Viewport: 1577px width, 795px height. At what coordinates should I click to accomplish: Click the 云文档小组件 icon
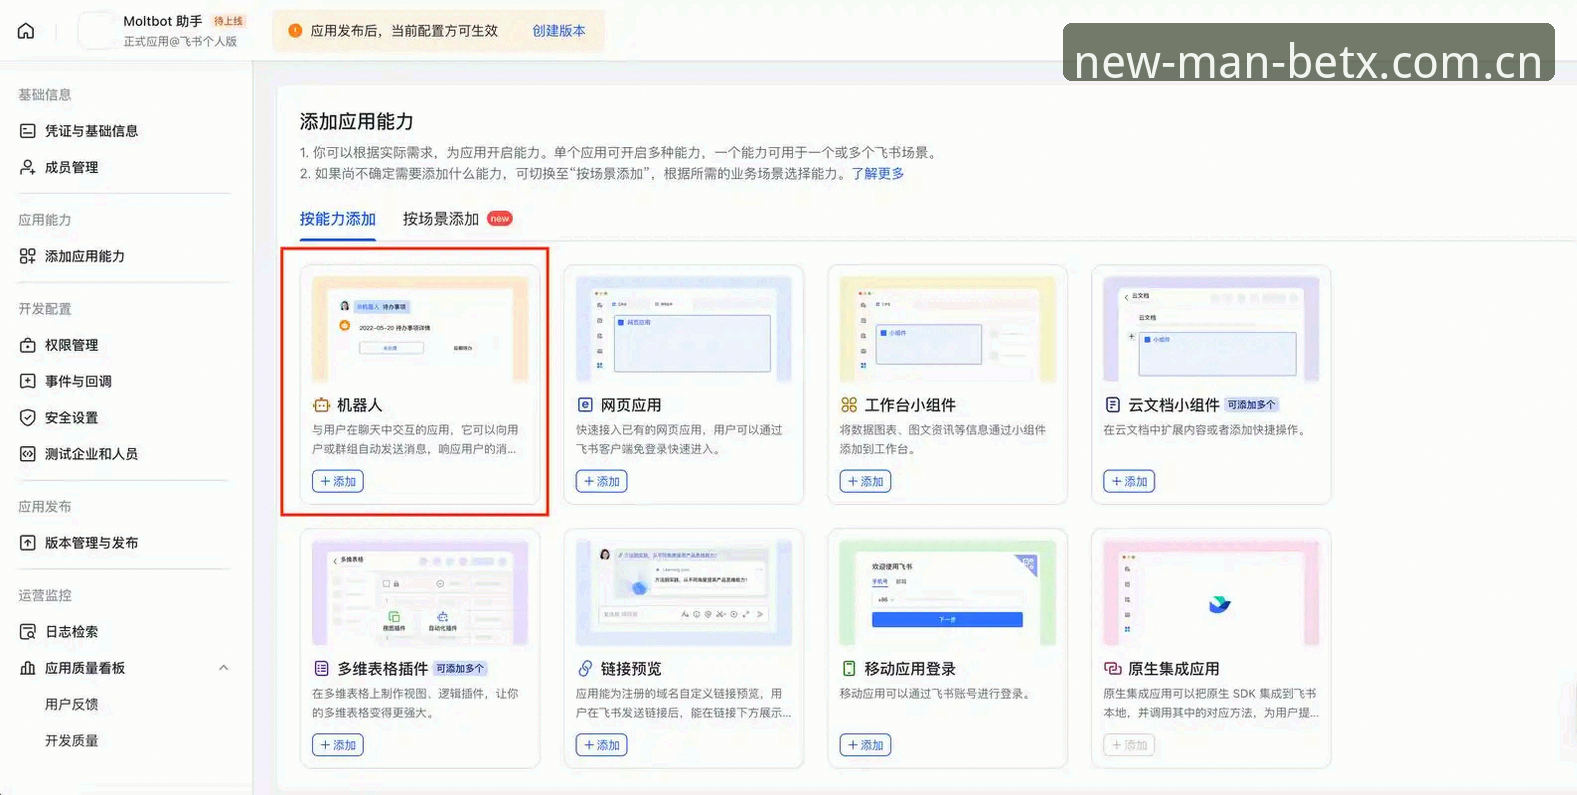pyautogui.click(x=1113, y=405)
